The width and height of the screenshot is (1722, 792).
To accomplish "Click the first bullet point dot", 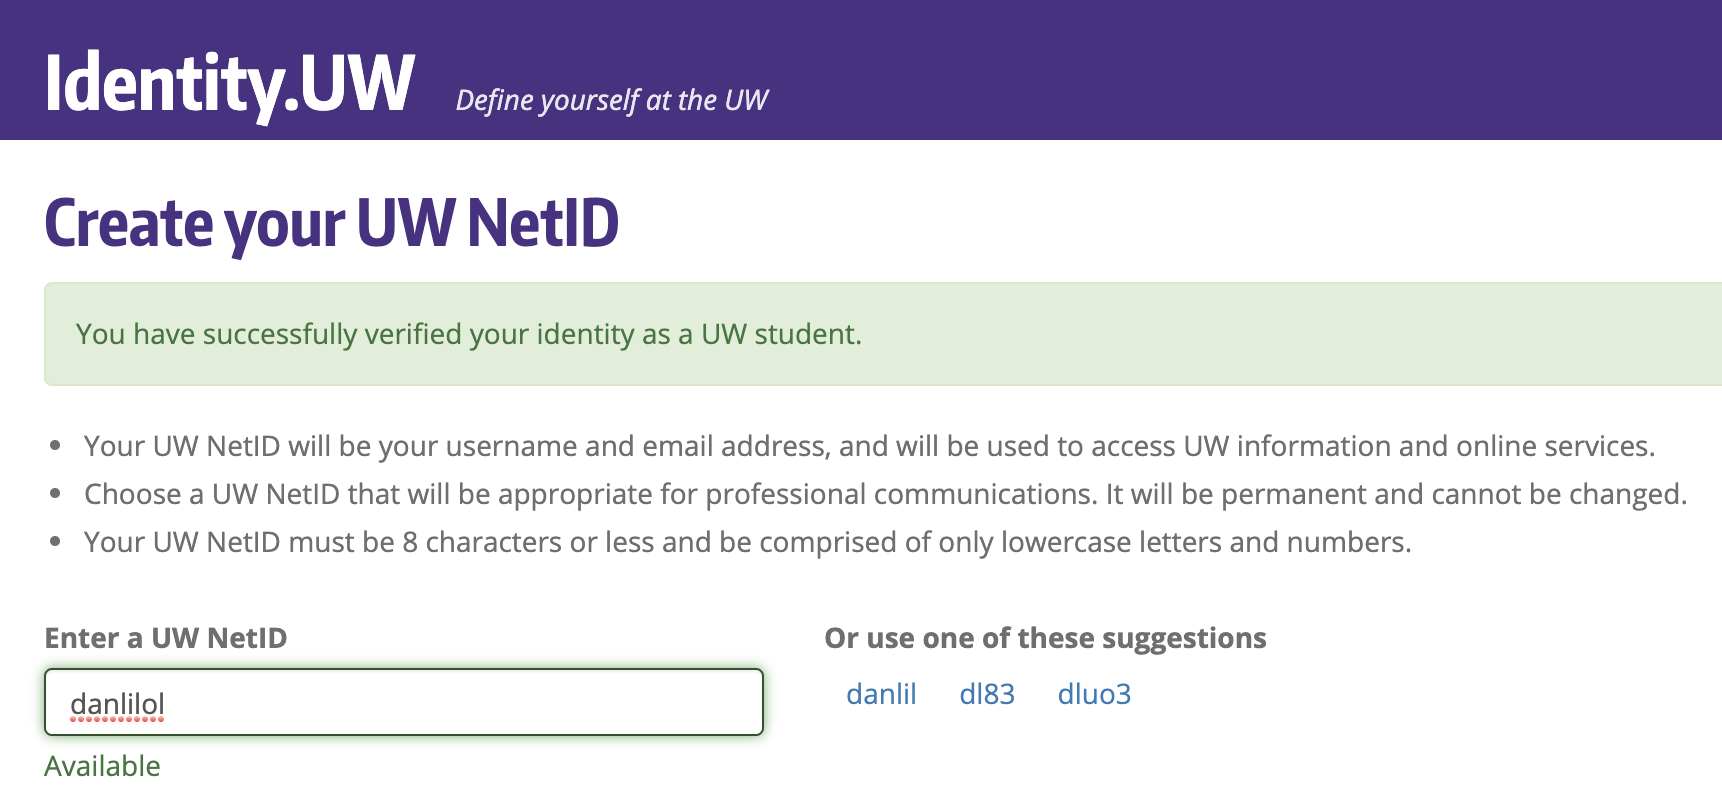I will click(56, 445).
